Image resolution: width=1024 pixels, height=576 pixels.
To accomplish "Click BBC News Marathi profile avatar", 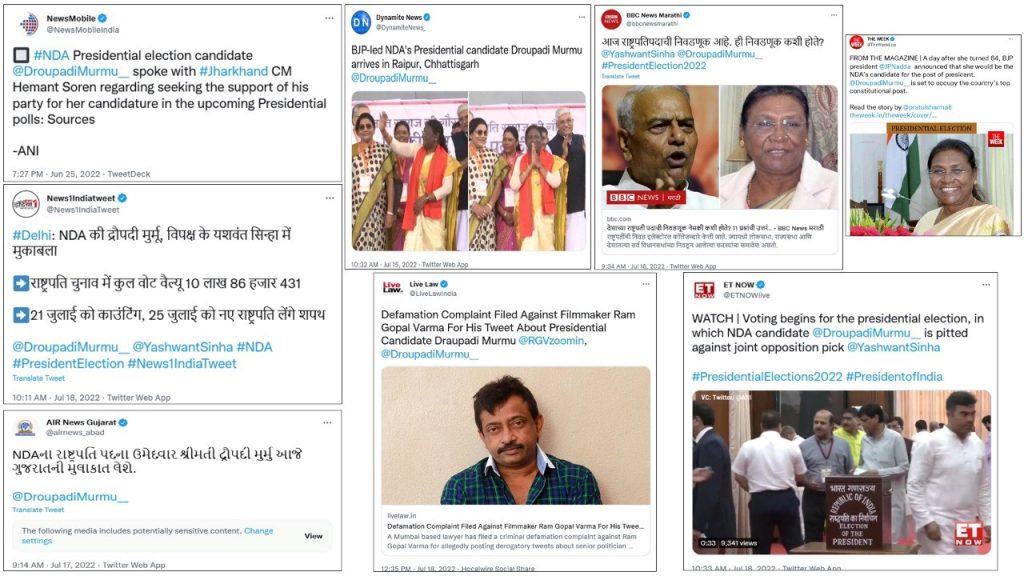I will [611, 20].
